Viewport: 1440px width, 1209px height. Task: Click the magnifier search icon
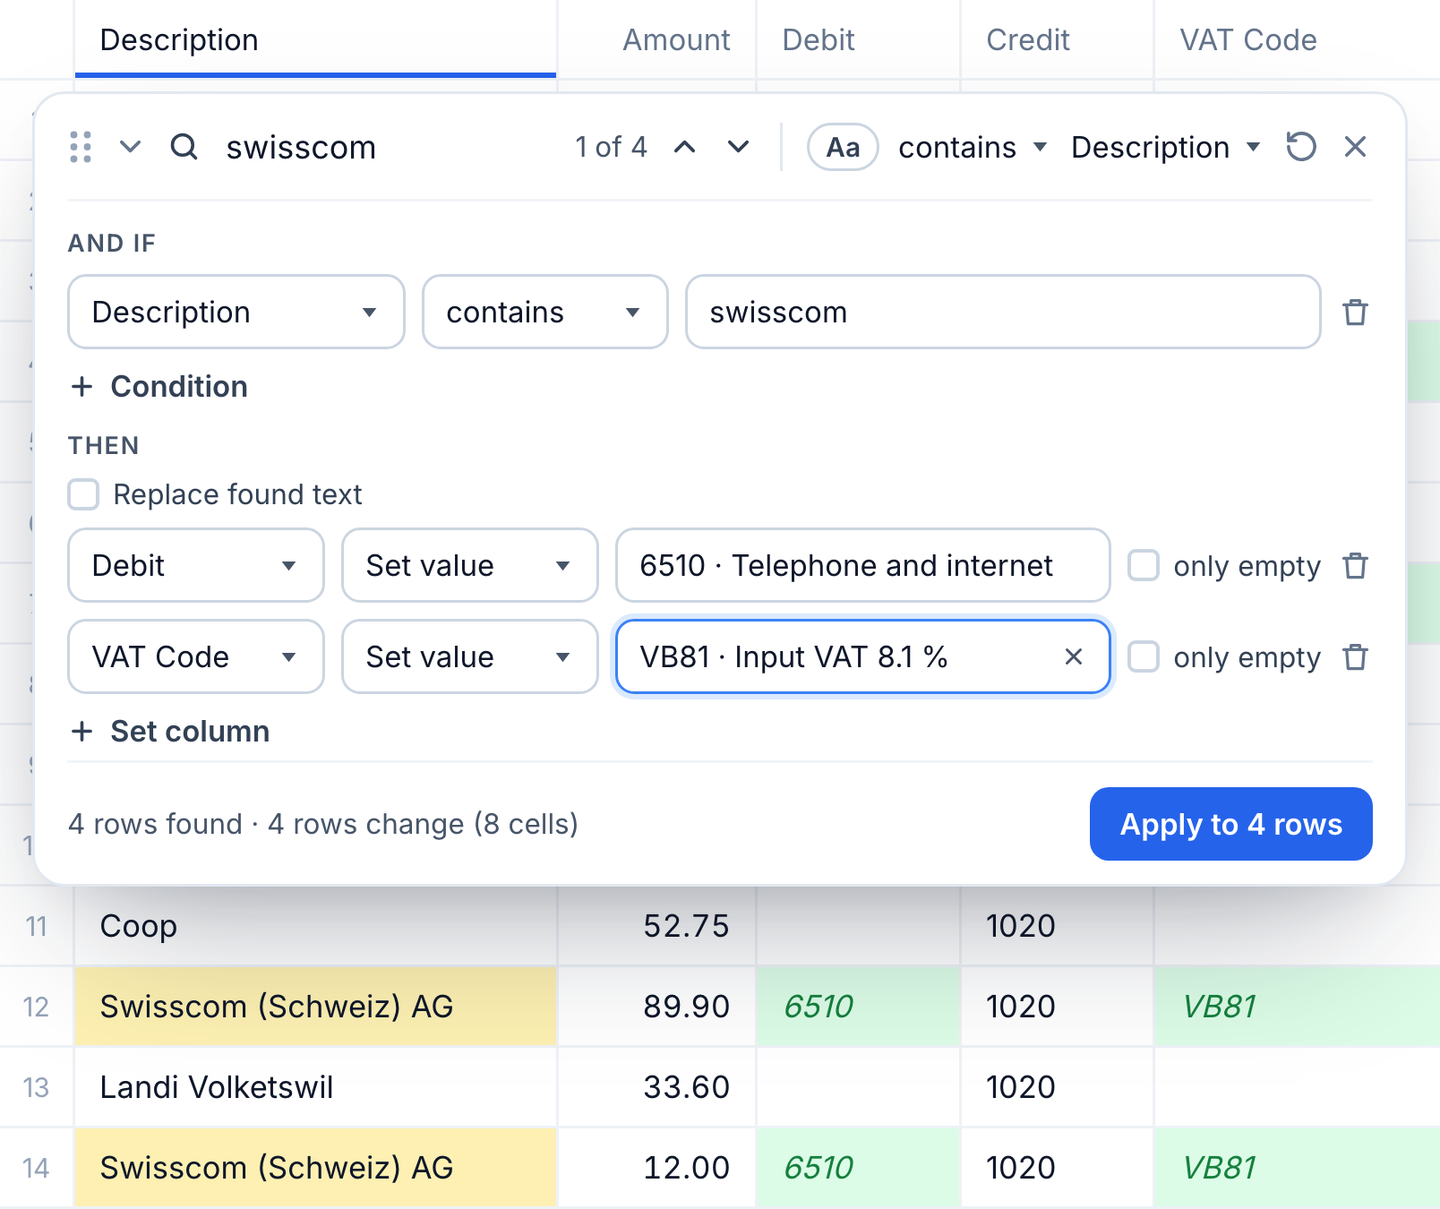(184, 147)
